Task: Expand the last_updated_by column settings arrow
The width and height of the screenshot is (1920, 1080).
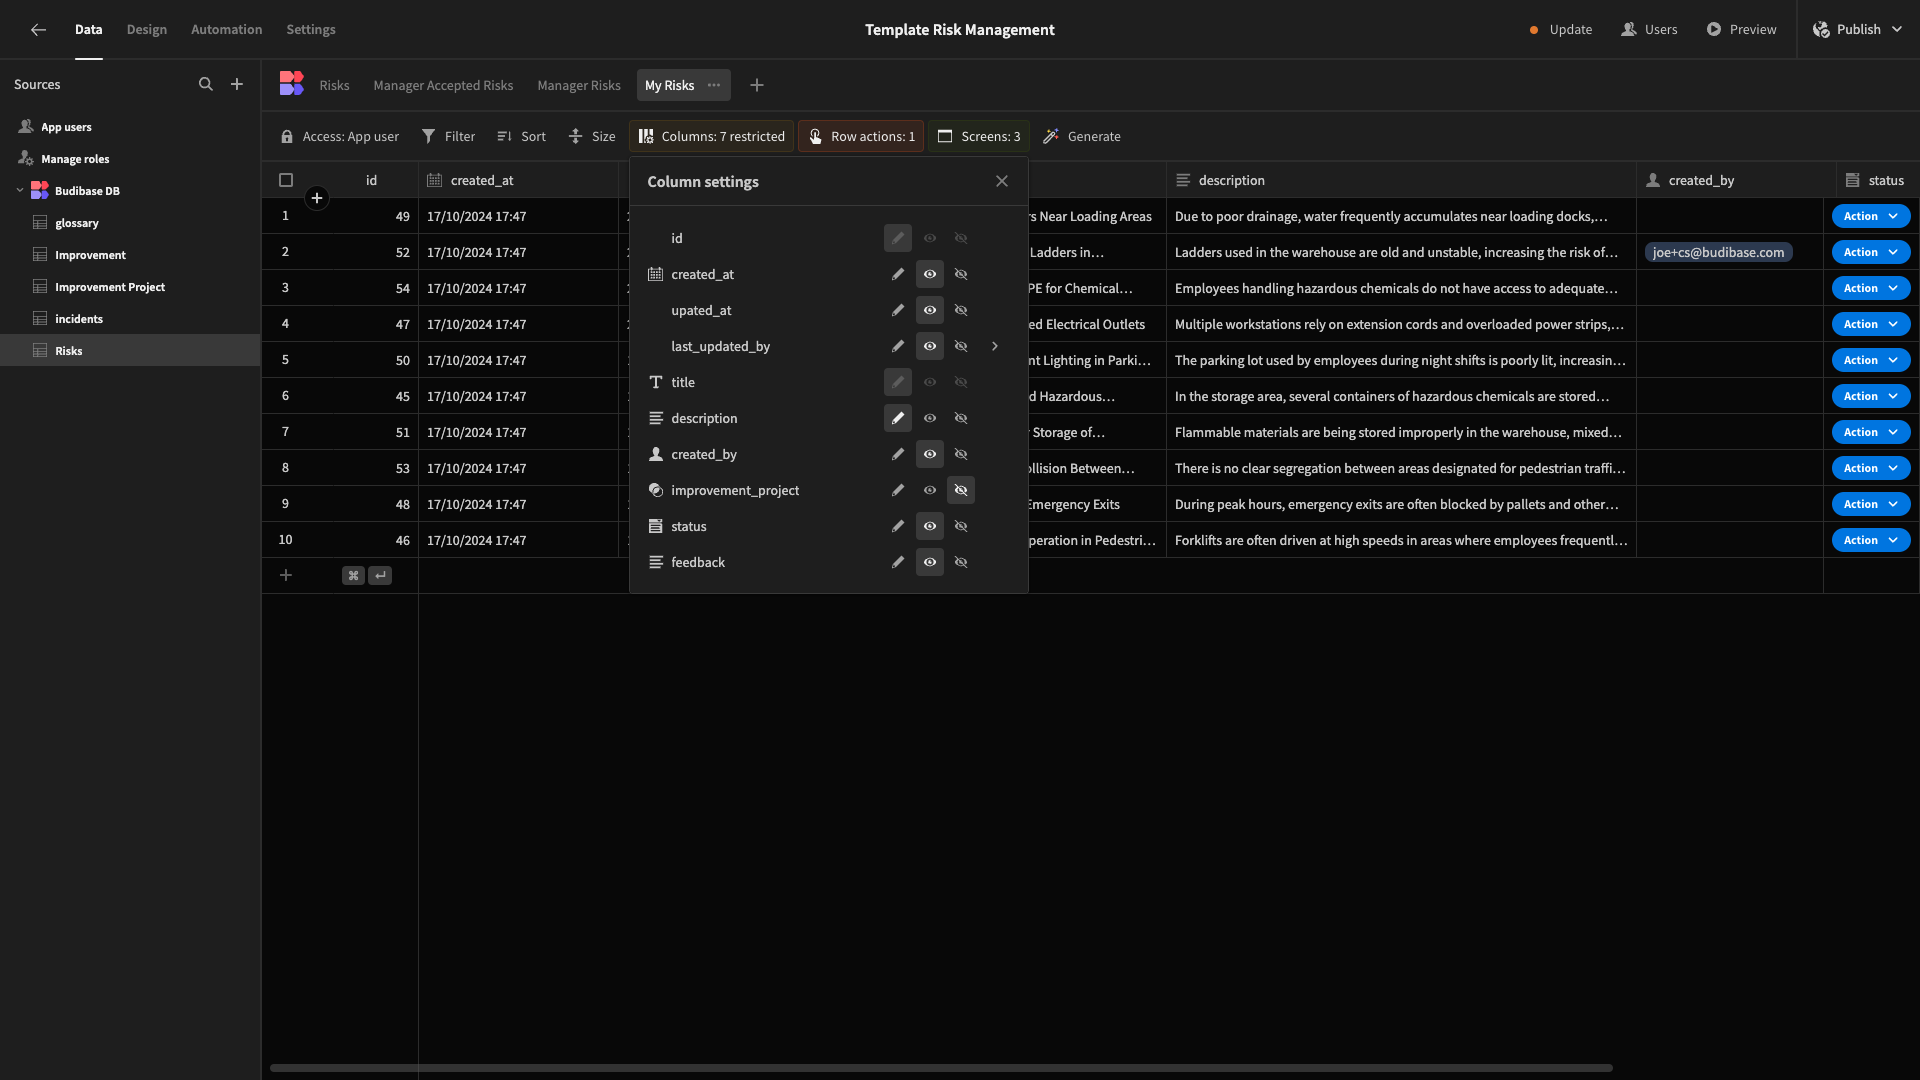Action: 994,347
